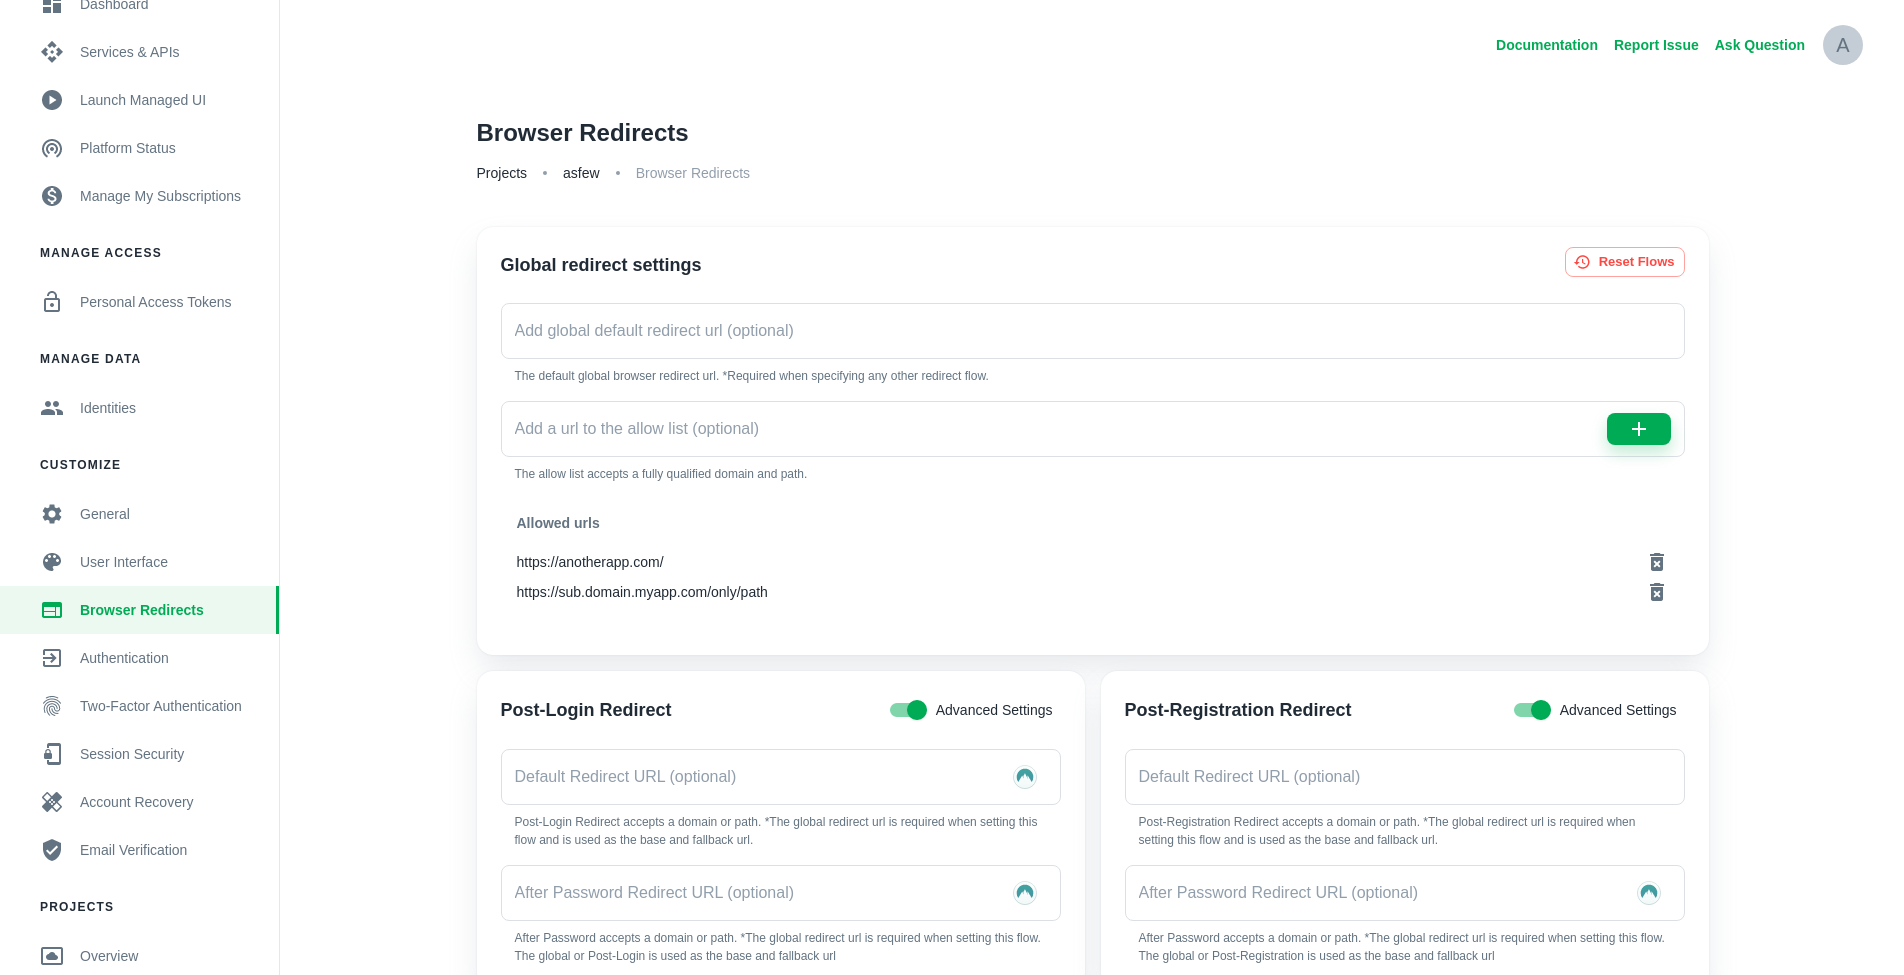Screen dimensions: 1904x975
Task: Open the Documentation link
Action: pyautogui.click(x=1546, y=45)
